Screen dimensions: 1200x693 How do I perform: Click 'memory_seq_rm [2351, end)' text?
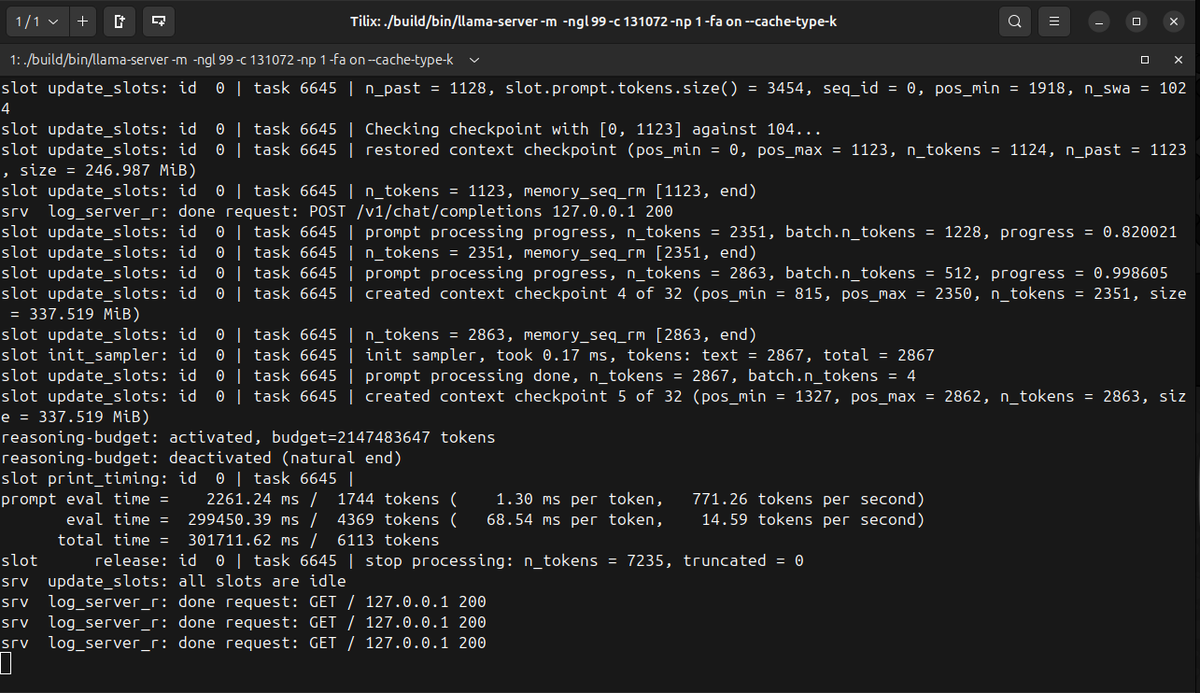[x=639, y=252]
